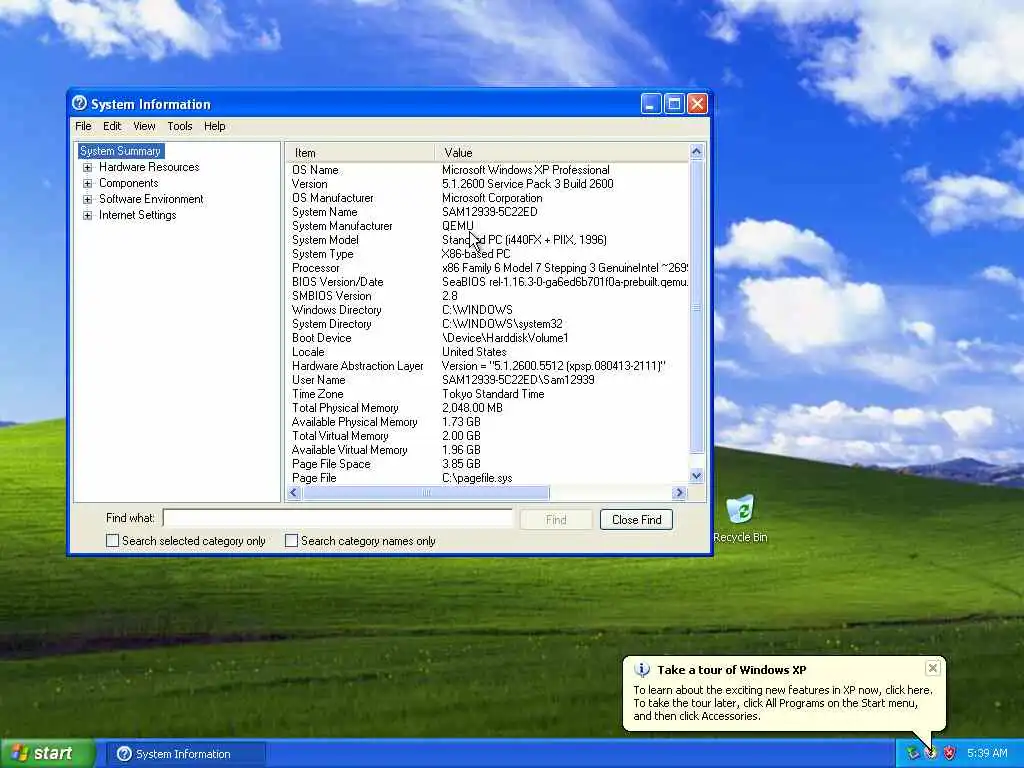Minimize the System Information window

651,104
